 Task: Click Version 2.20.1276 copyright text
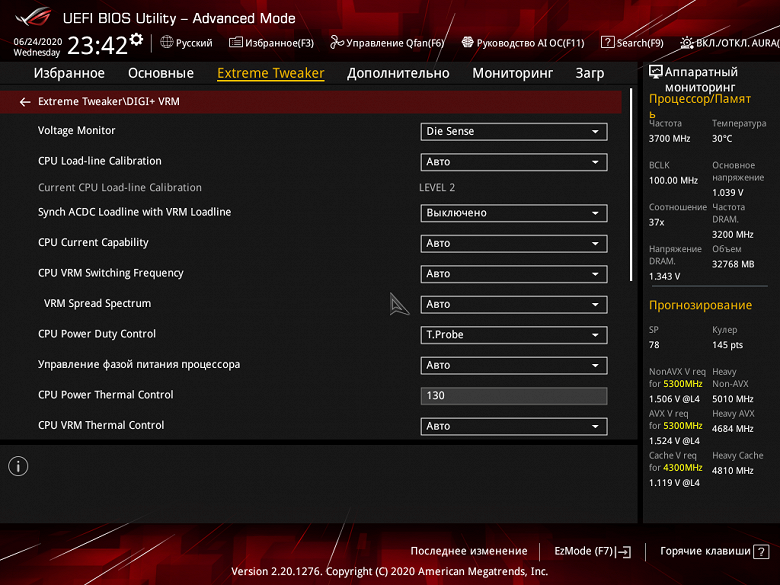pos(390,572)
